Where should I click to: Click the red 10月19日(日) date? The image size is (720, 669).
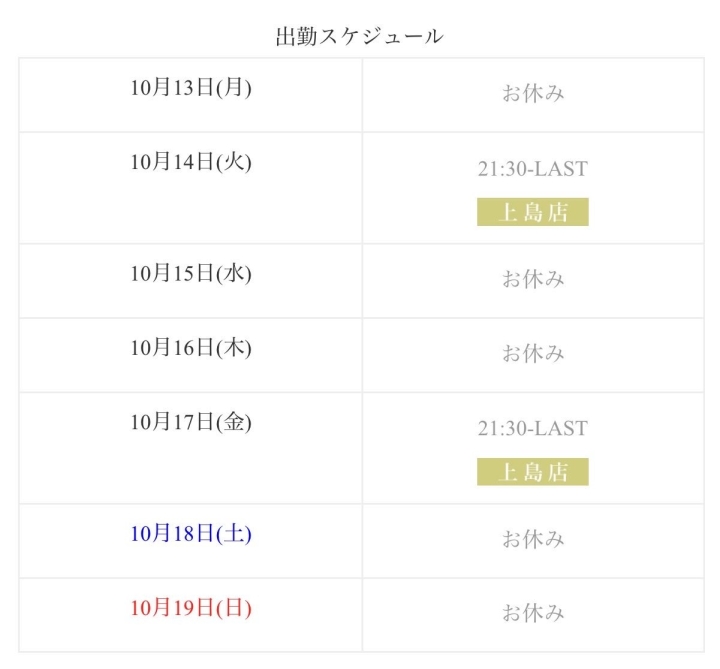[x=190, y=607]
